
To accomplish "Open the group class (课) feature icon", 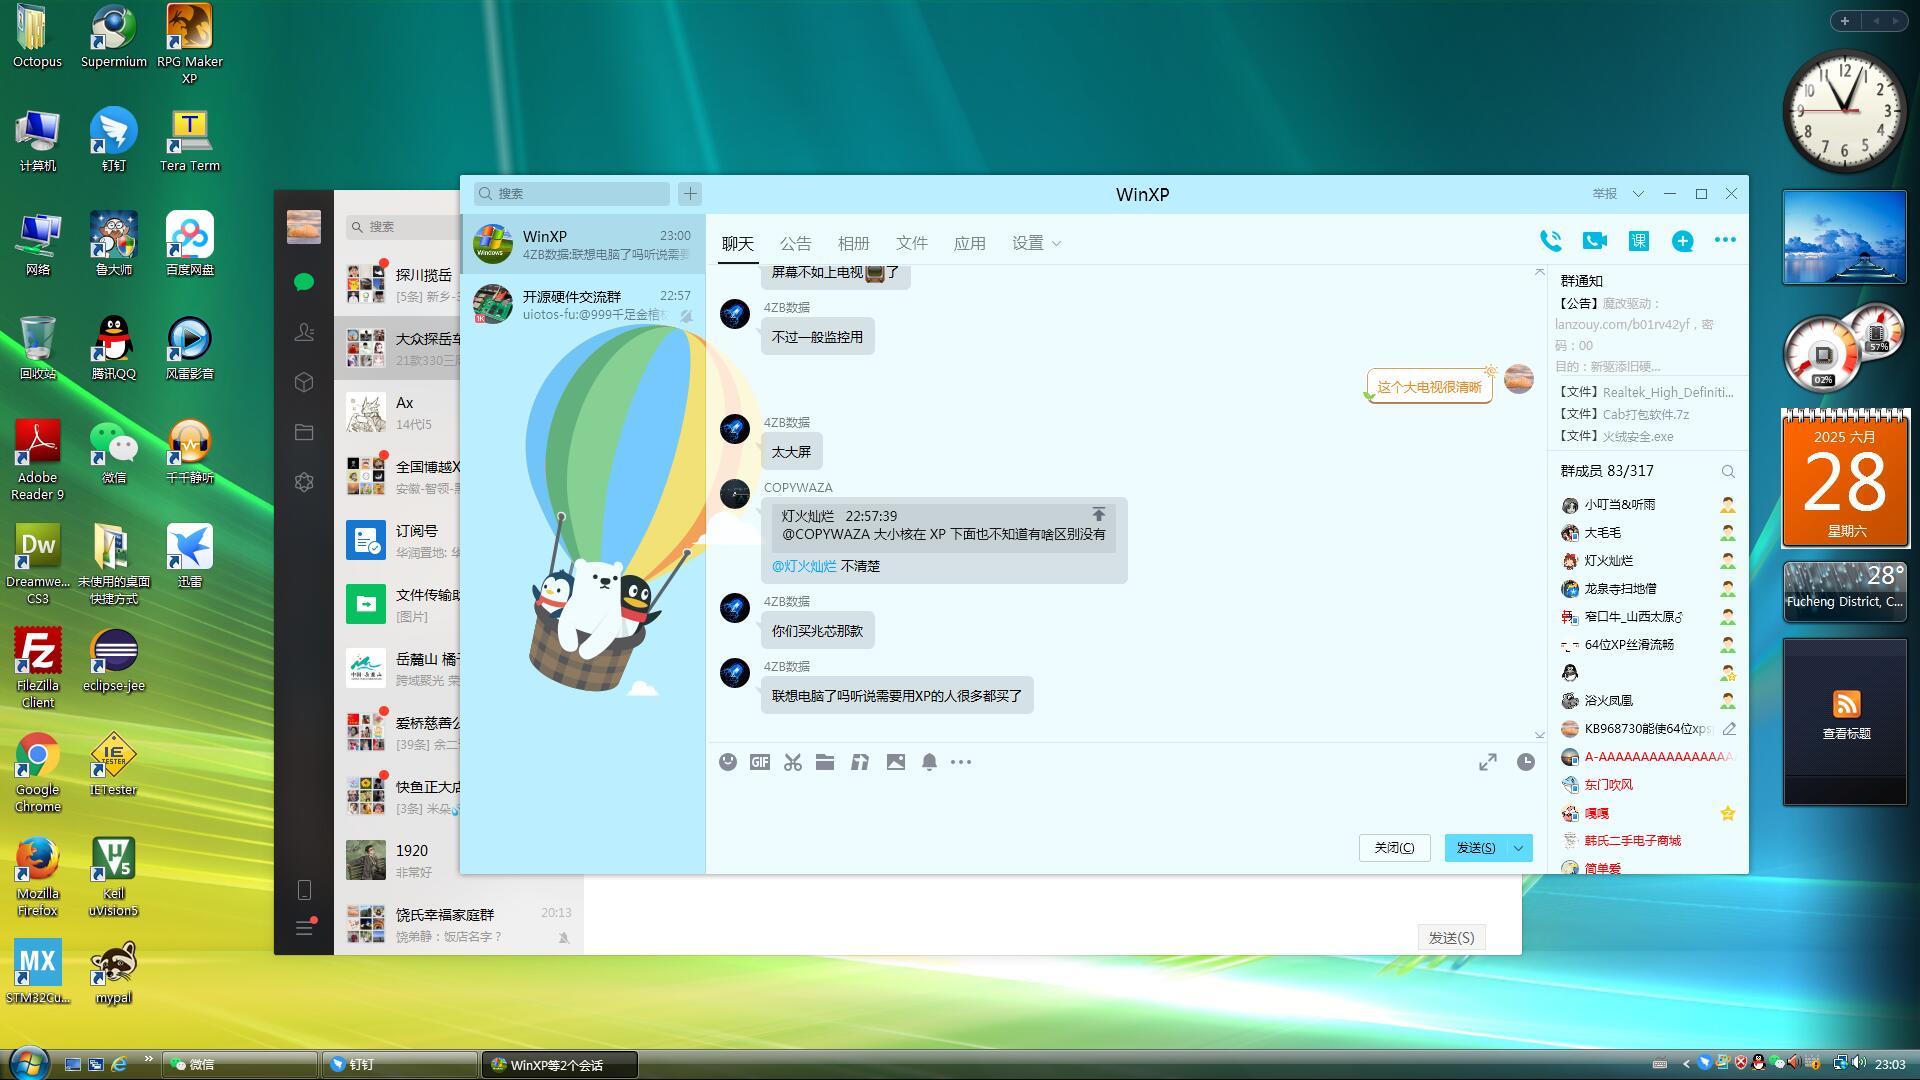I will [x=1639, y=241].
